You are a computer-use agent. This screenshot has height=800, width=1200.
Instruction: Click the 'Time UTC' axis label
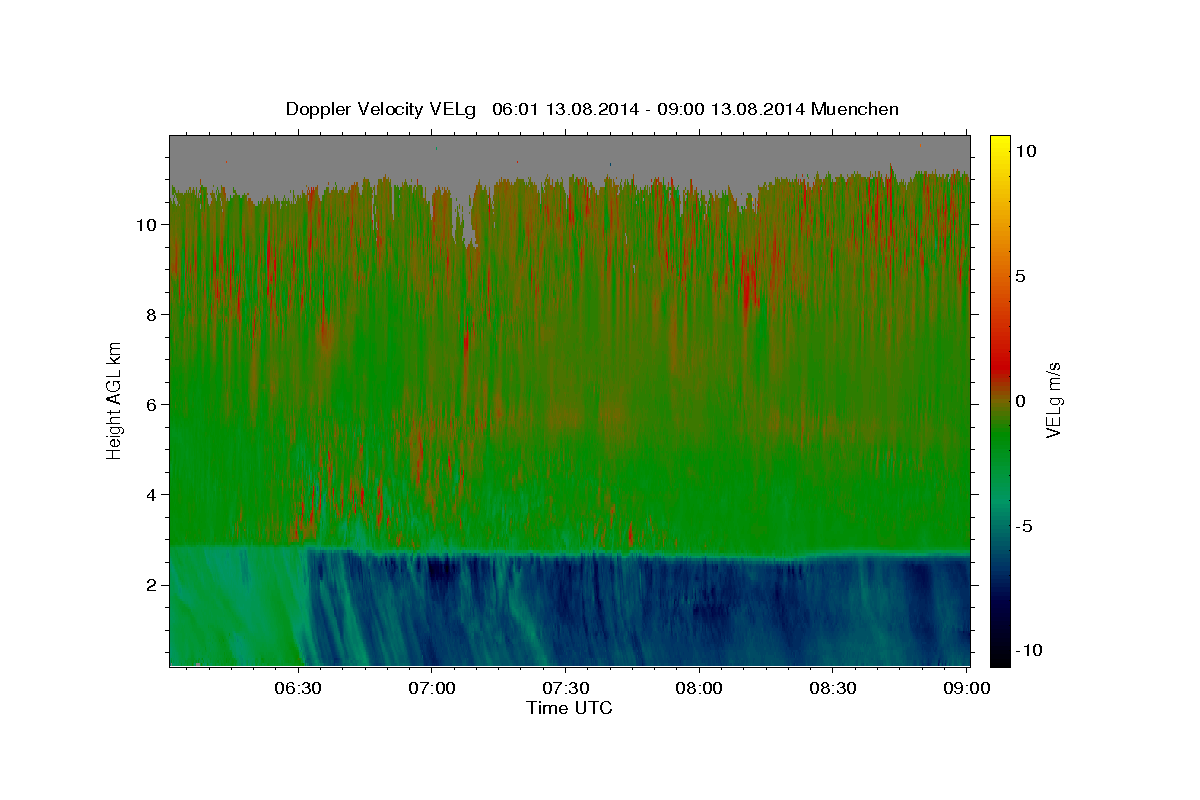pos(569,708)
